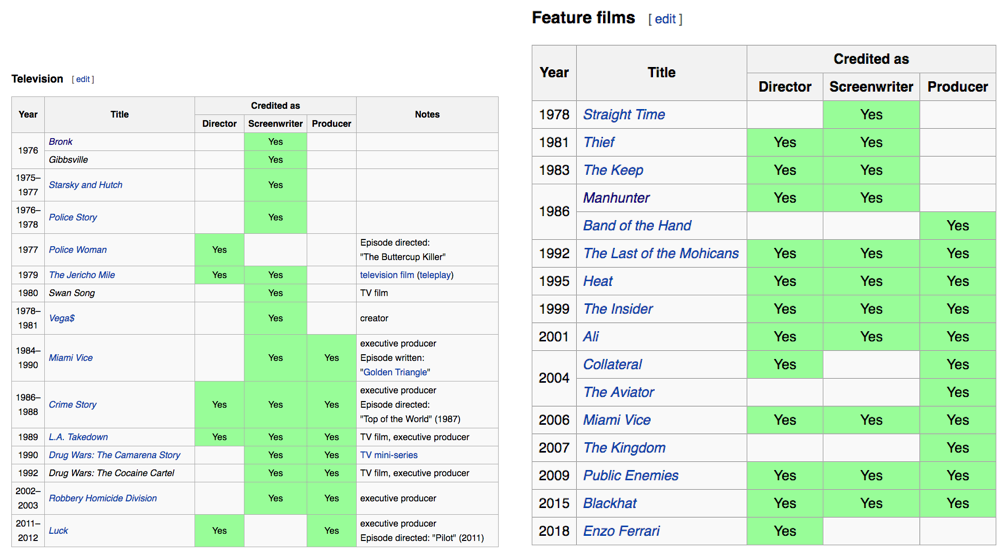Open the Collateral film link
Screen dimensions: 1002x553
612,364
